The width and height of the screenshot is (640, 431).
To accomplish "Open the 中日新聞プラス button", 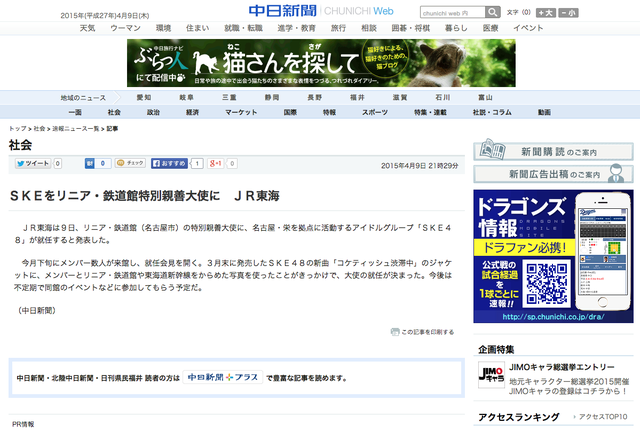I will (x=222, y=377).
